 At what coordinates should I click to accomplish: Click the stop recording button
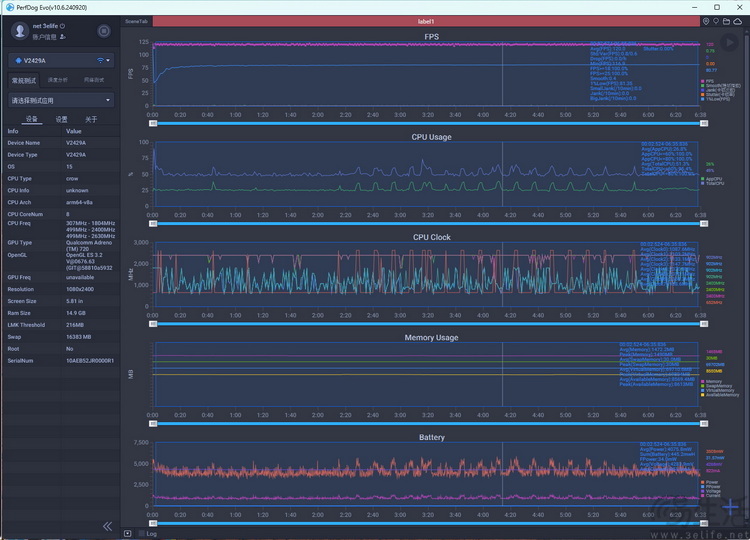point(103,31)
